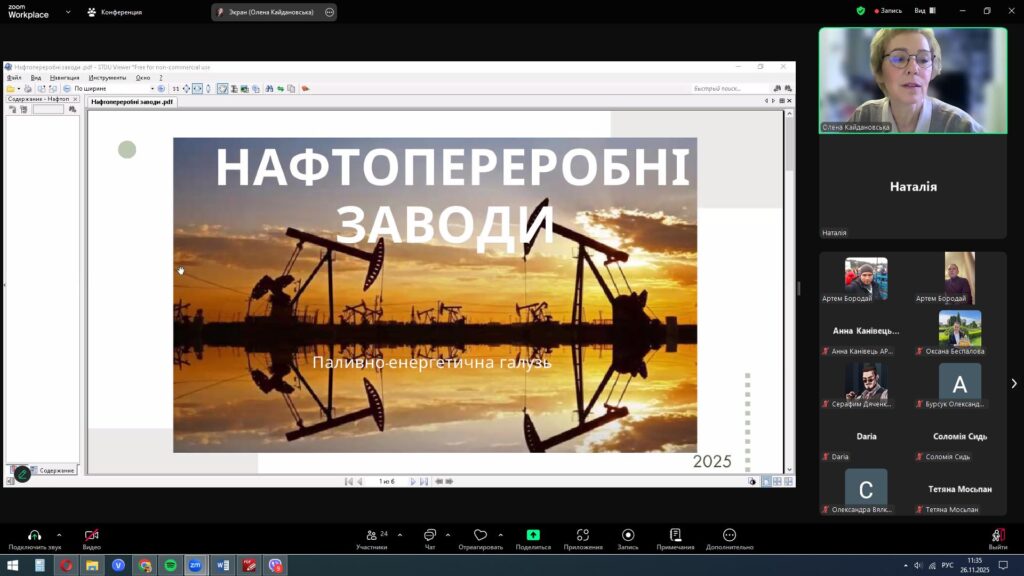
Task: Expand audio options arrow beside Подключить звук
Action: [x=59, y=534]
